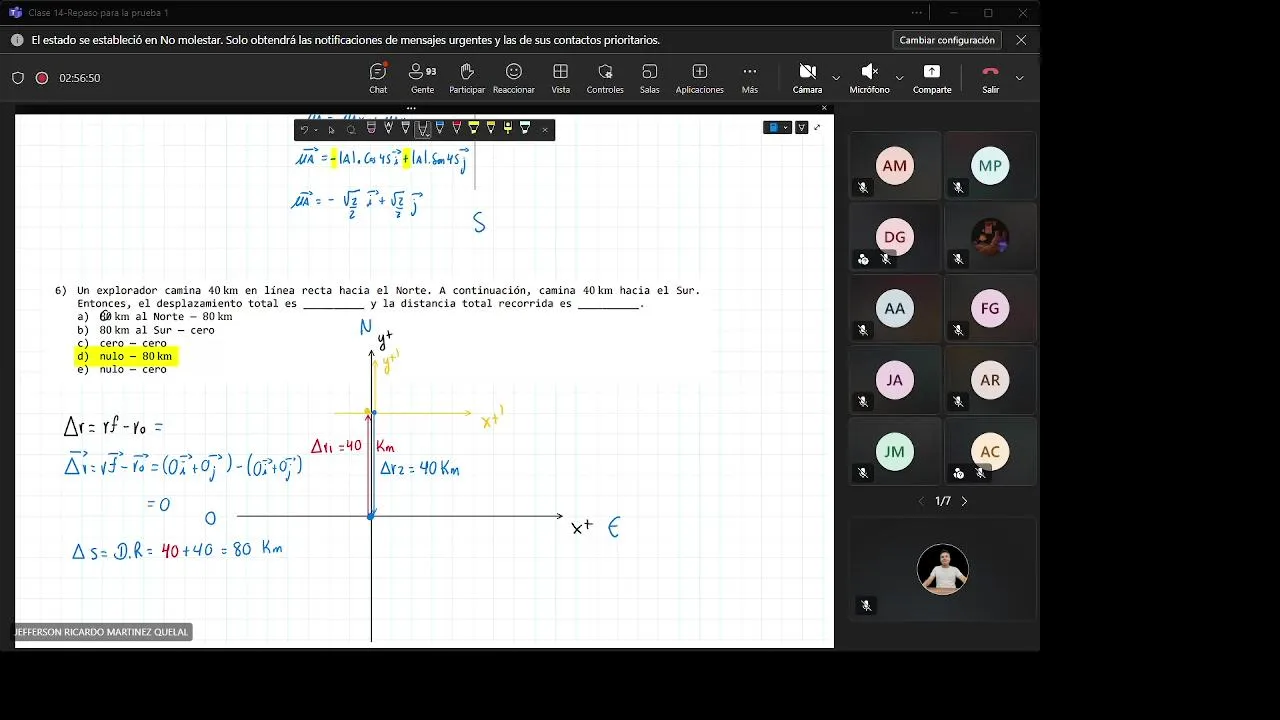Click the badge icon on DG tile
Viewport: 1280px width, 720px height.
point(863,259)
